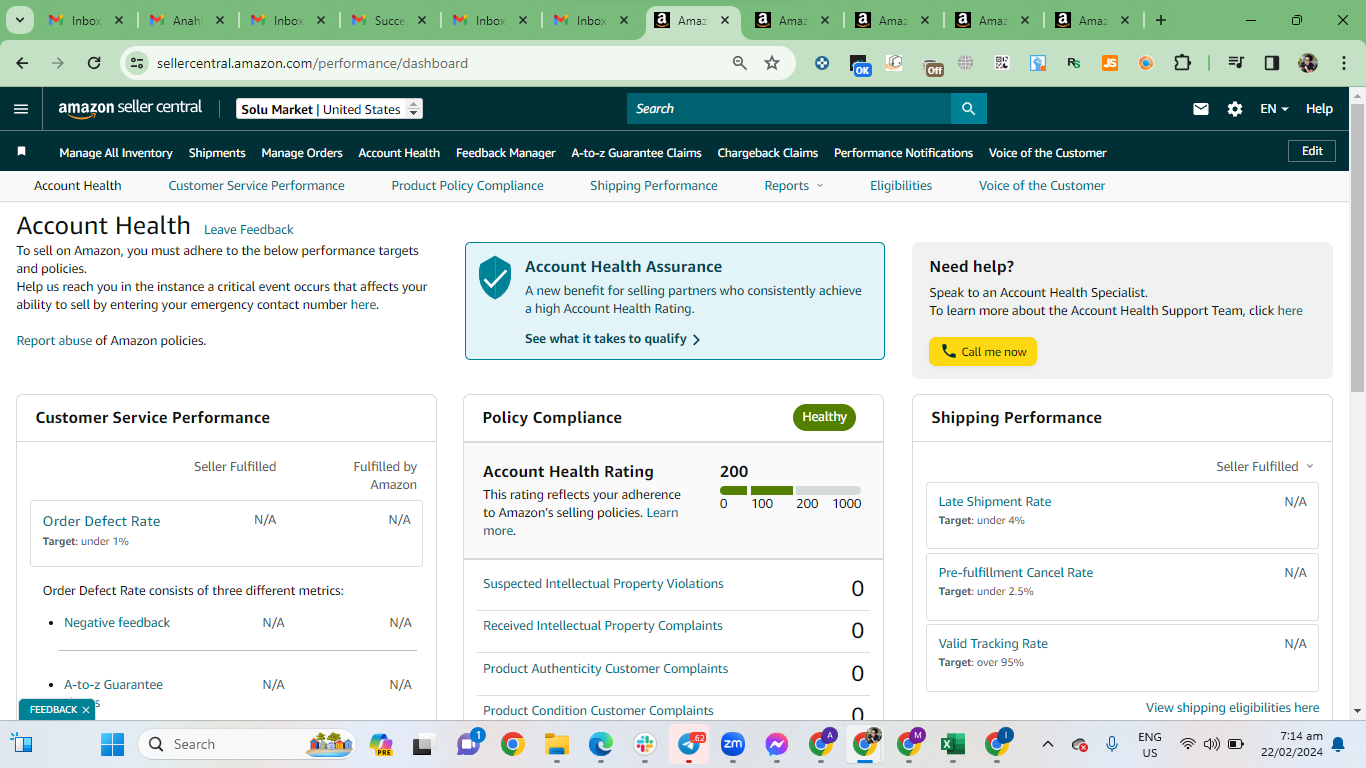
Task: Open the buyer messages envelope icon
Action: (x=1201, y=109)
